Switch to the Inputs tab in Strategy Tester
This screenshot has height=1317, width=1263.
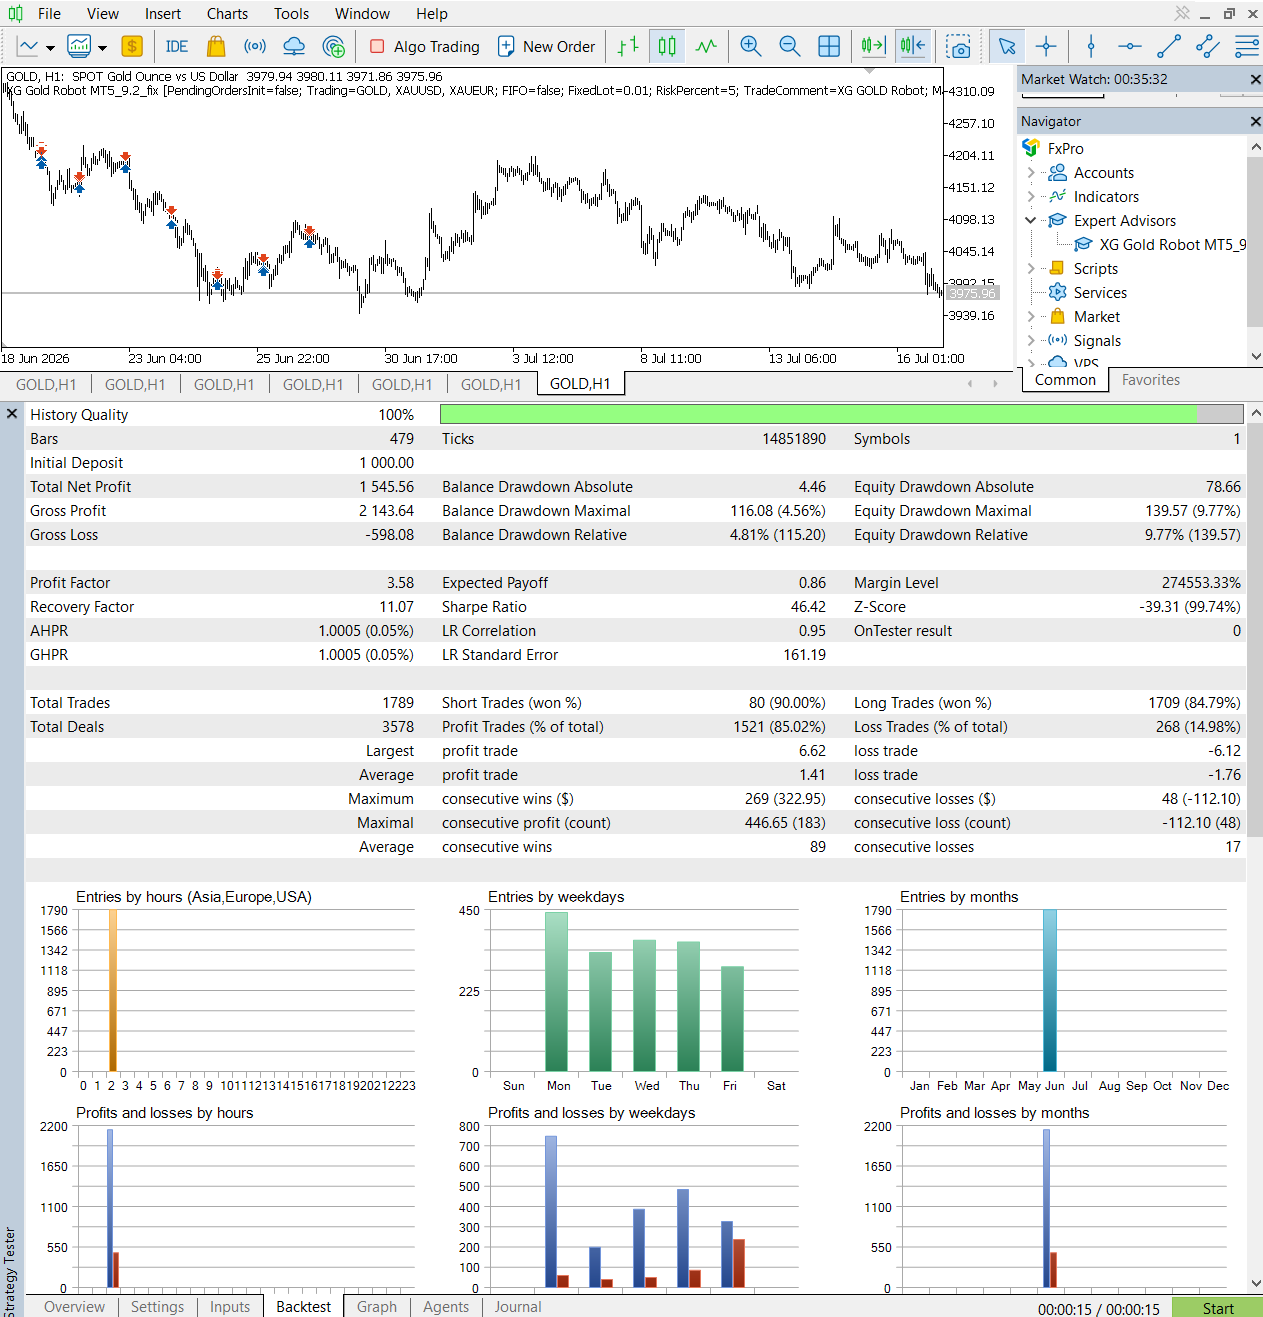pyautogui.click(x=230, y=1306)
